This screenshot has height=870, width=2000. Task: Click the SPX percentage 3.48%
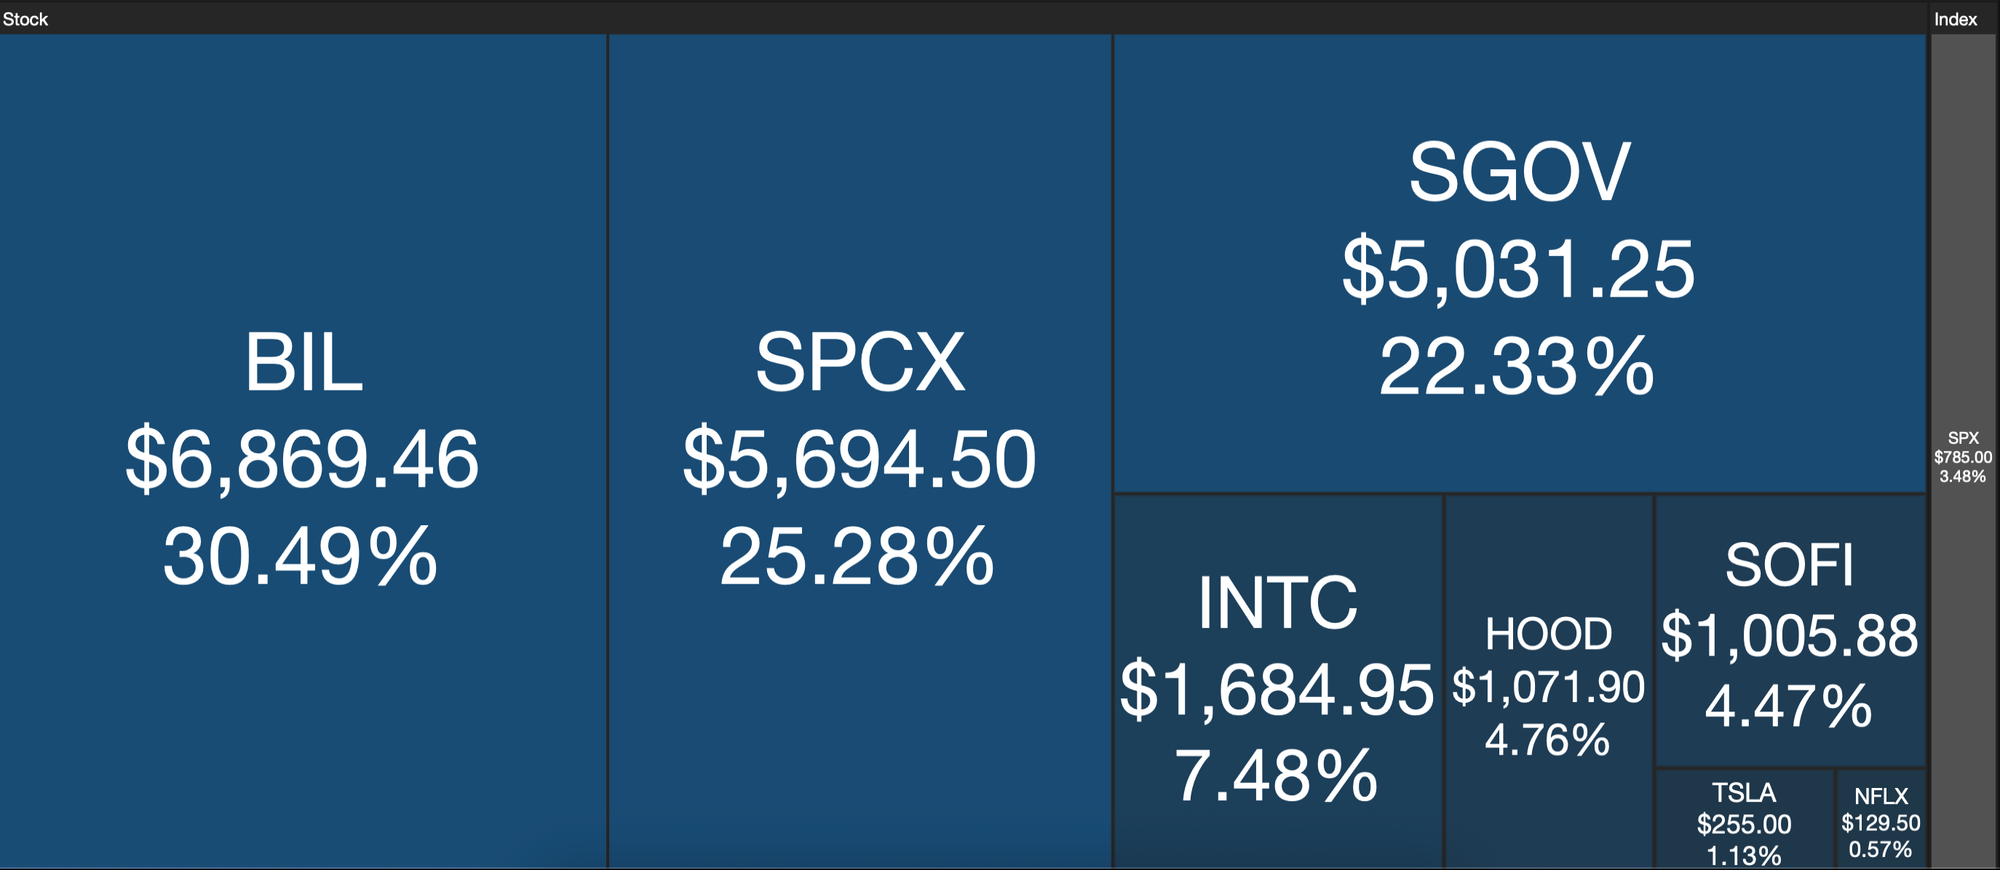(1963, 476)
